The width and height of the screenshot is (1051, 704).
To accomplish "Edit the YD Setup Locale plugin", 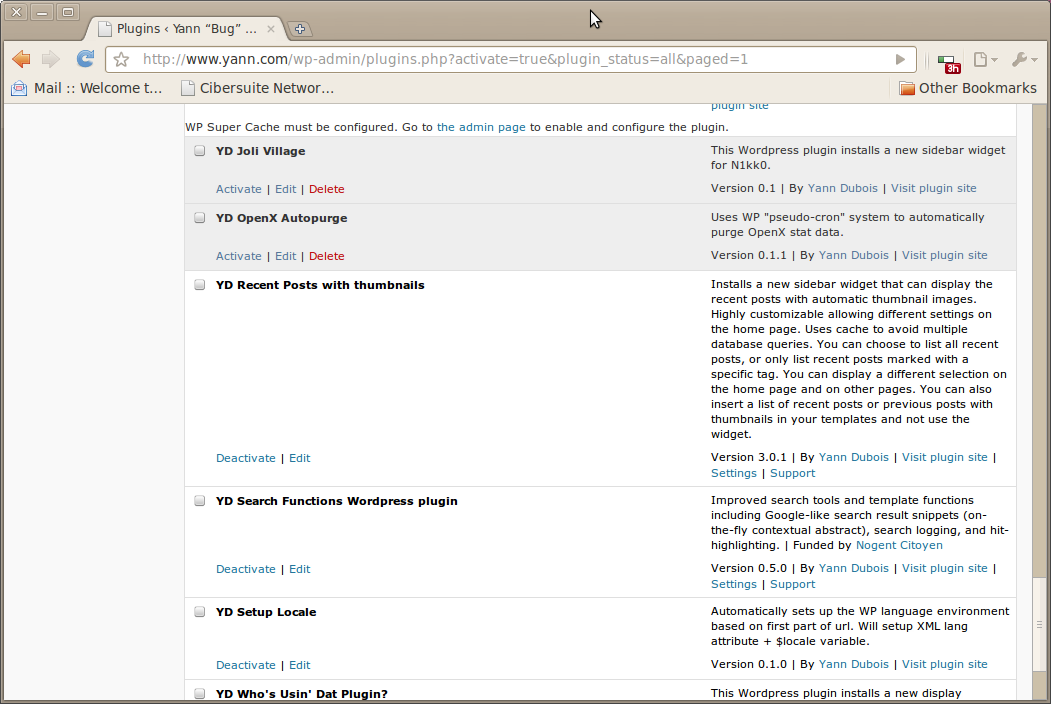I will coord(300,665).
